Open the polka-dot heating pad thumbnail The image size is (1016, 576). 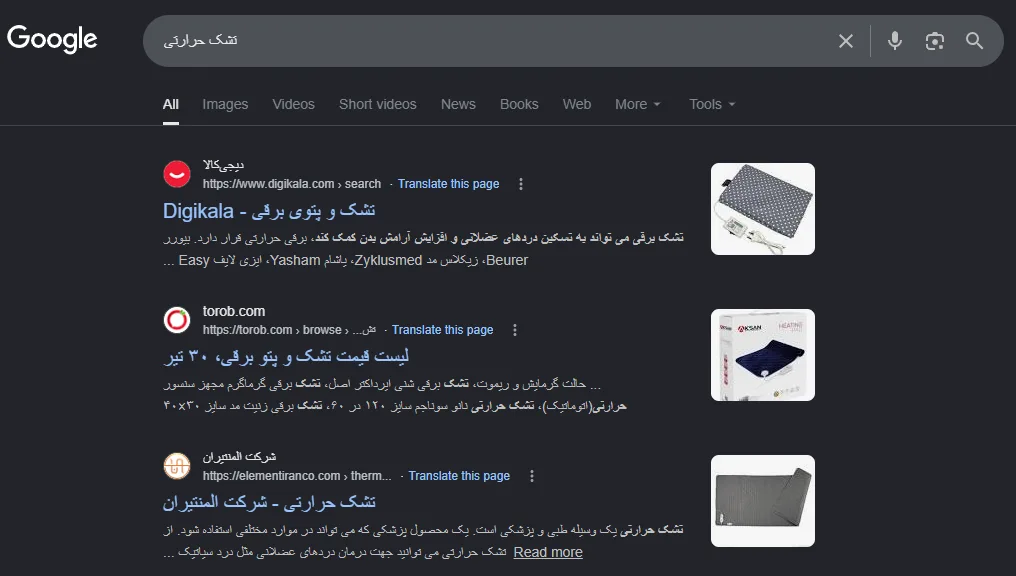coord(763,209)
